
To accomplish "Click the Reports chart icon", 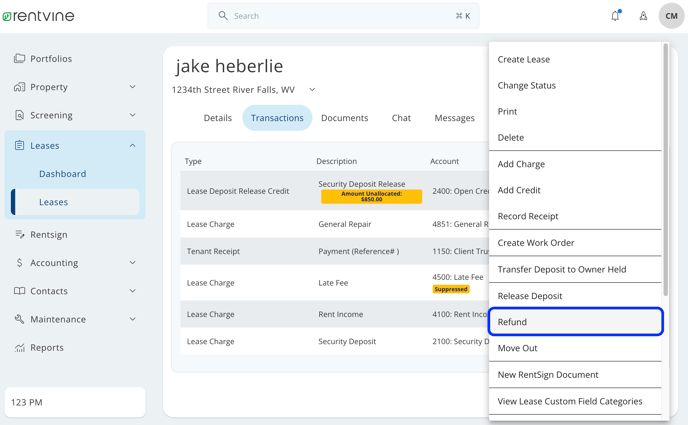I will (19, 347).
